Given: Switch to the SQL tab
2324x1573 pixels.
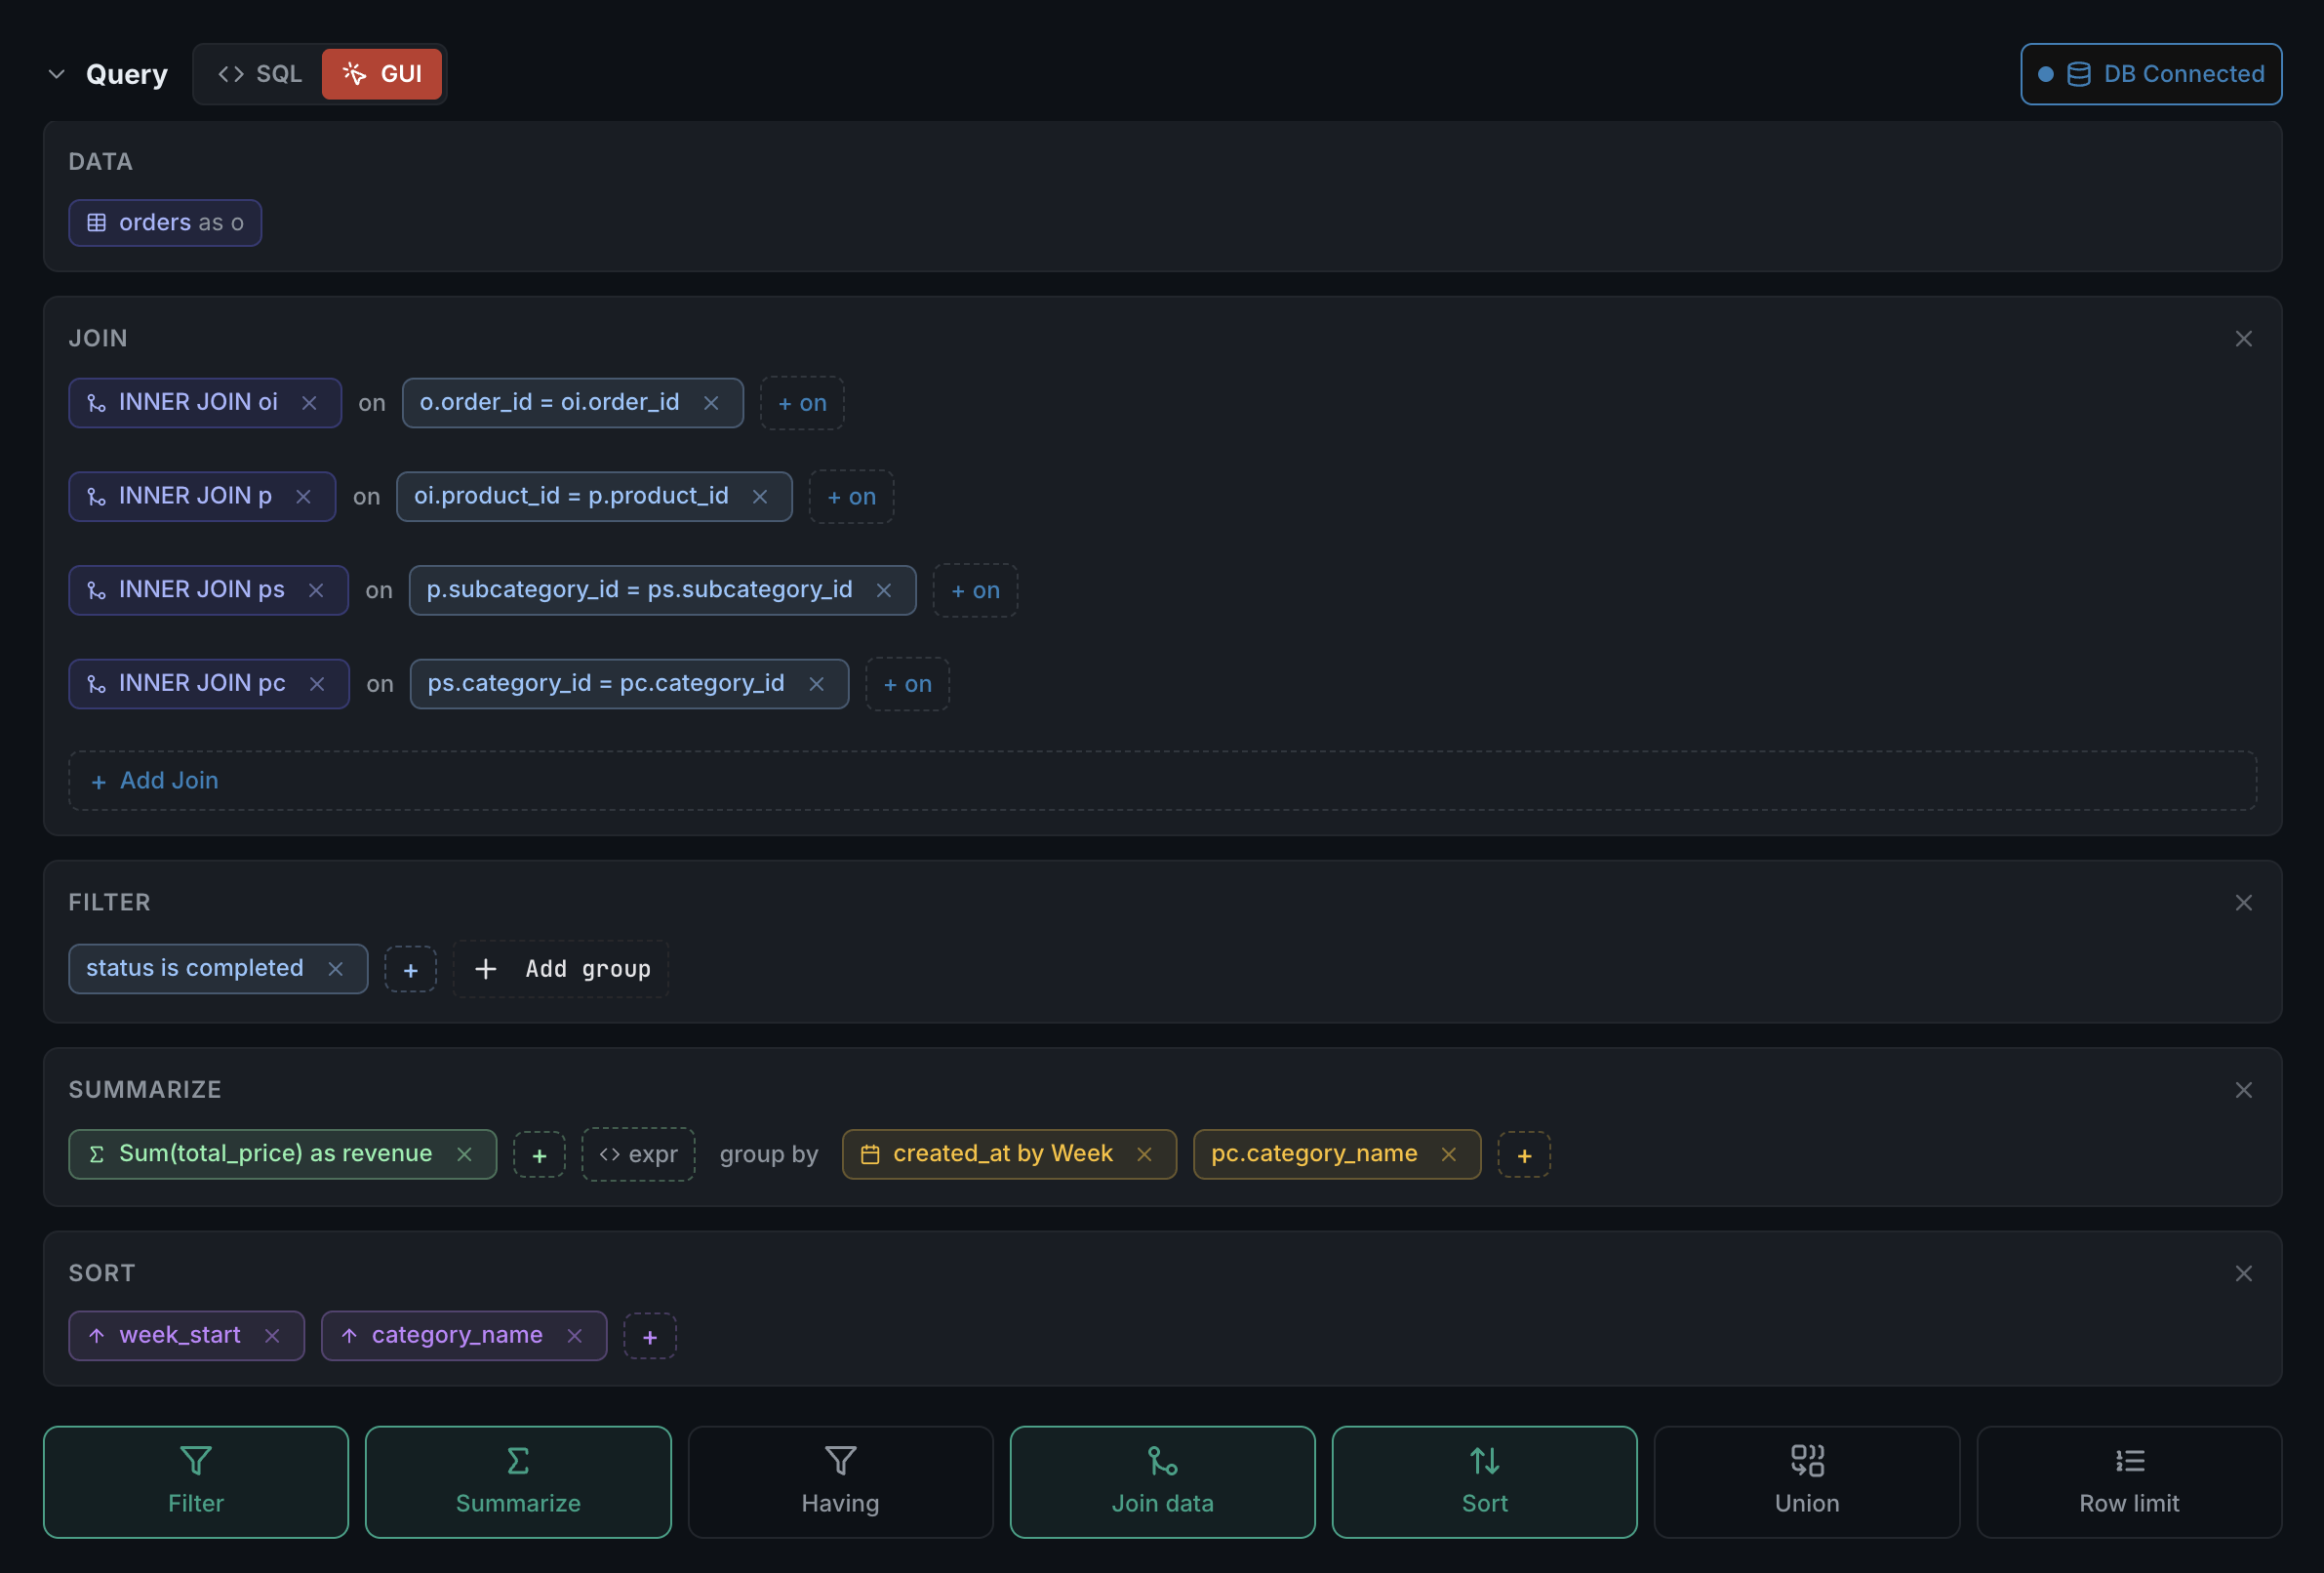Looking at the screenshot, I should click(260, 74).
